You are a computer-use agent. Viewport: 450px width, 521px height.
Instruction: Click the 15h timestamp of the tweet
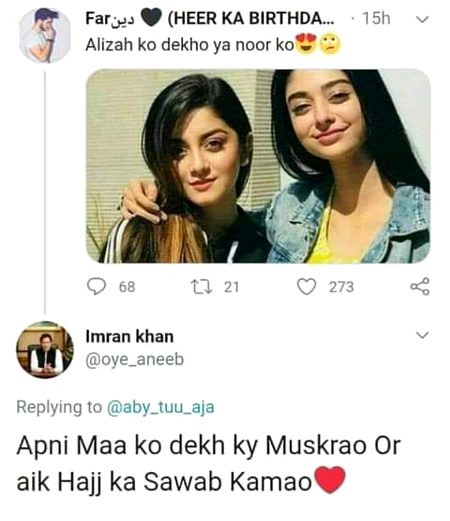pyautogui.click(x=376, y=18)
